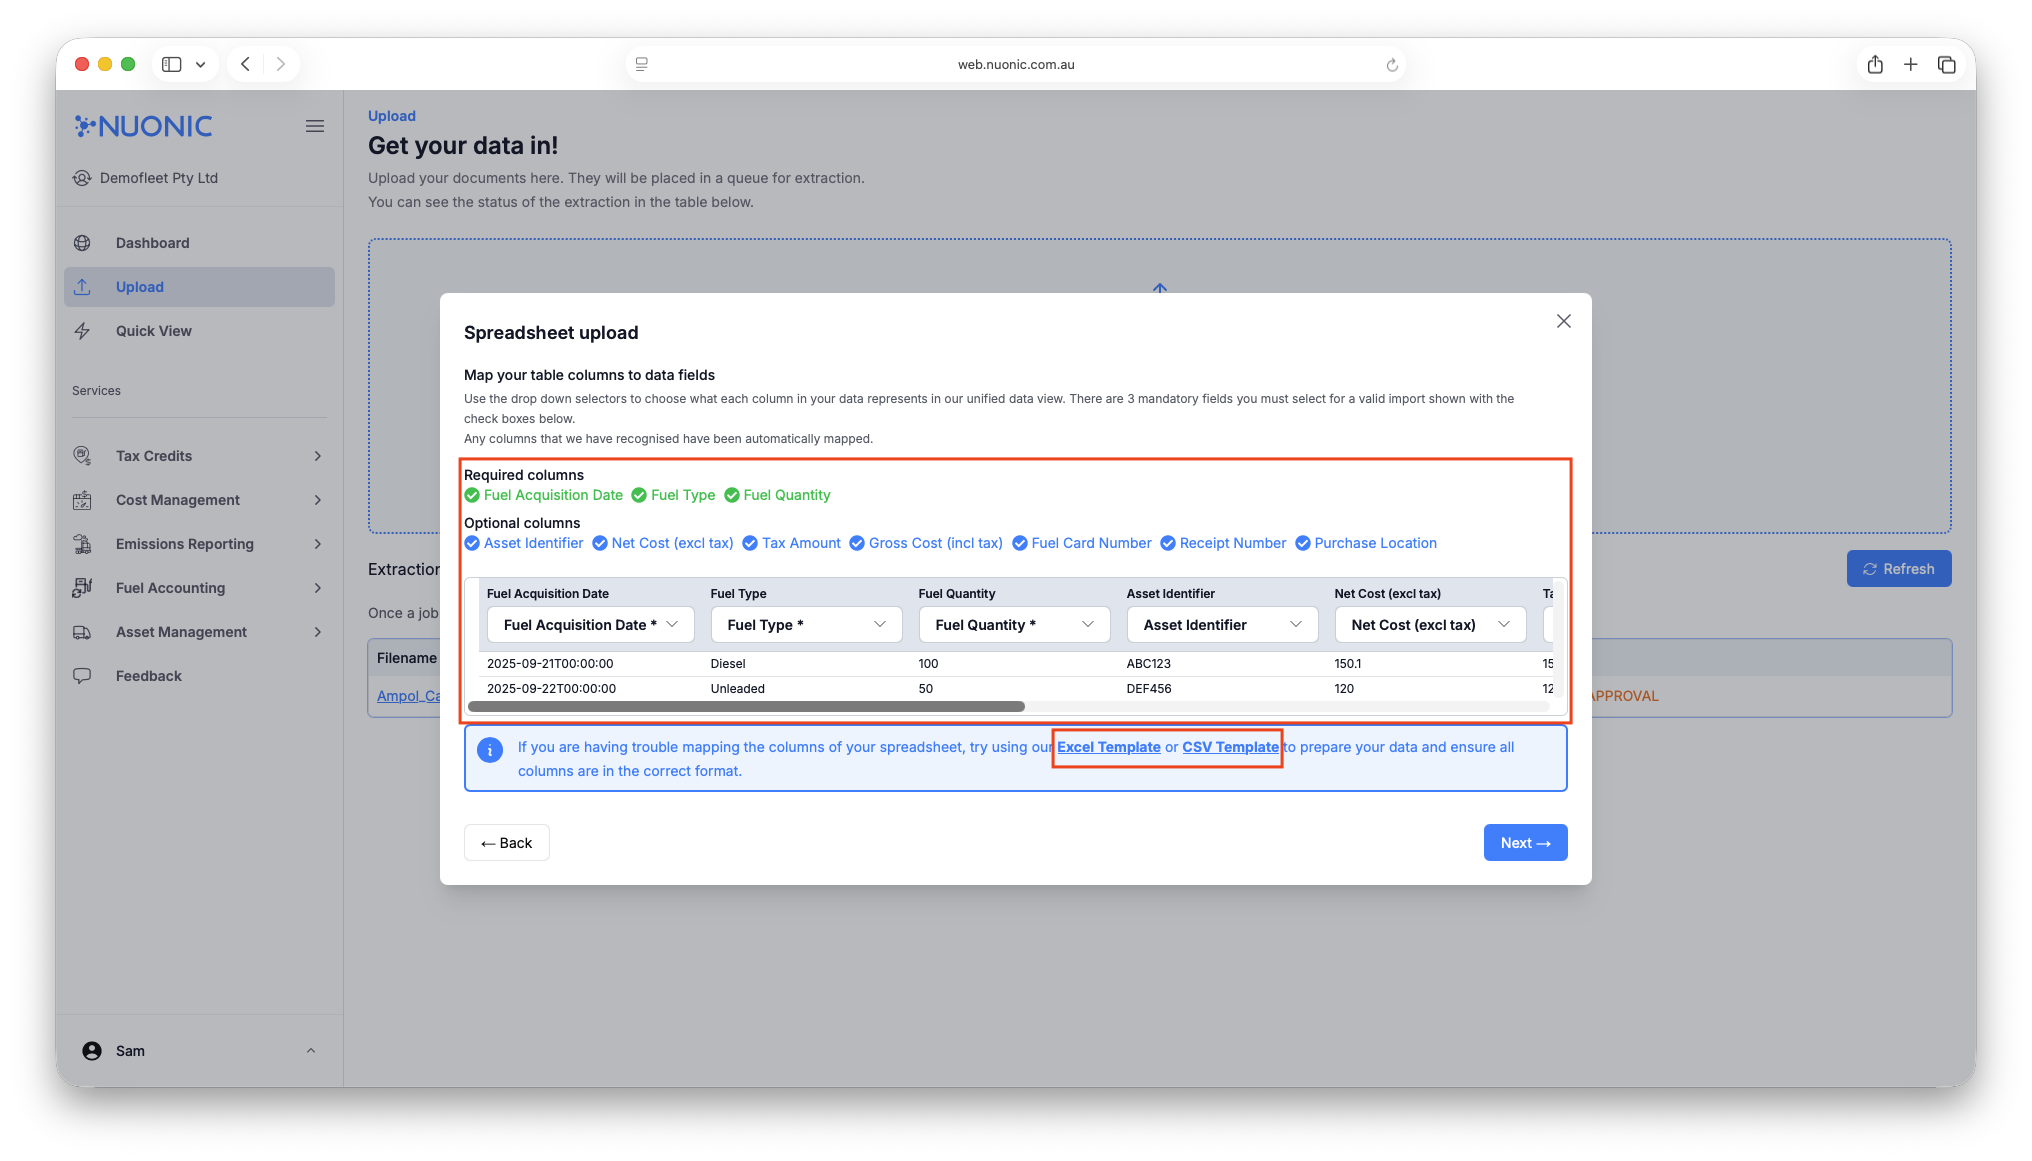The image size is (2032, 1161).
Task: Open the Fuel Type * column dropdown
Action: pyautogui.click(x=806, y=625)
